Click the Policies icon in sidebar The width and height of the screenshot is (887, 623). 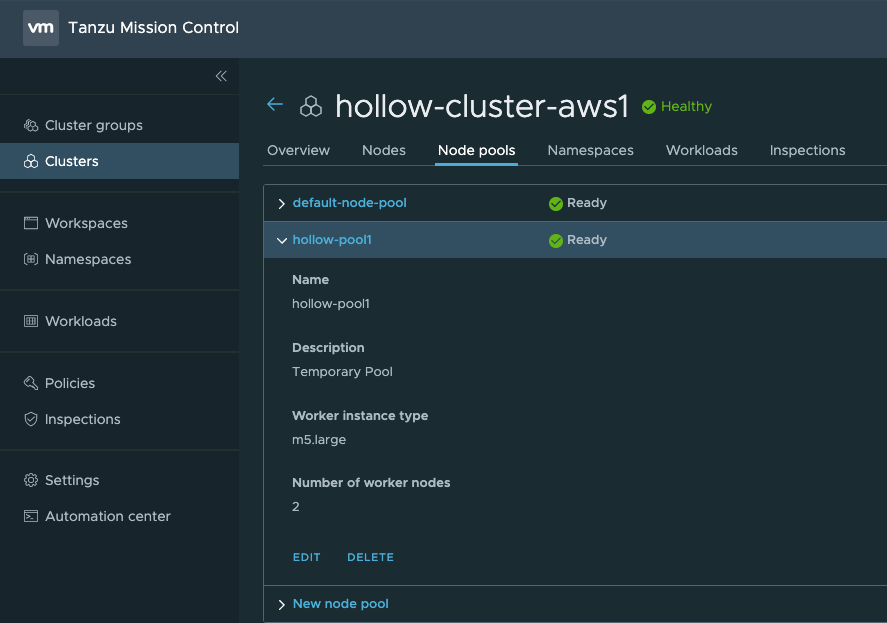coord(31,383)
